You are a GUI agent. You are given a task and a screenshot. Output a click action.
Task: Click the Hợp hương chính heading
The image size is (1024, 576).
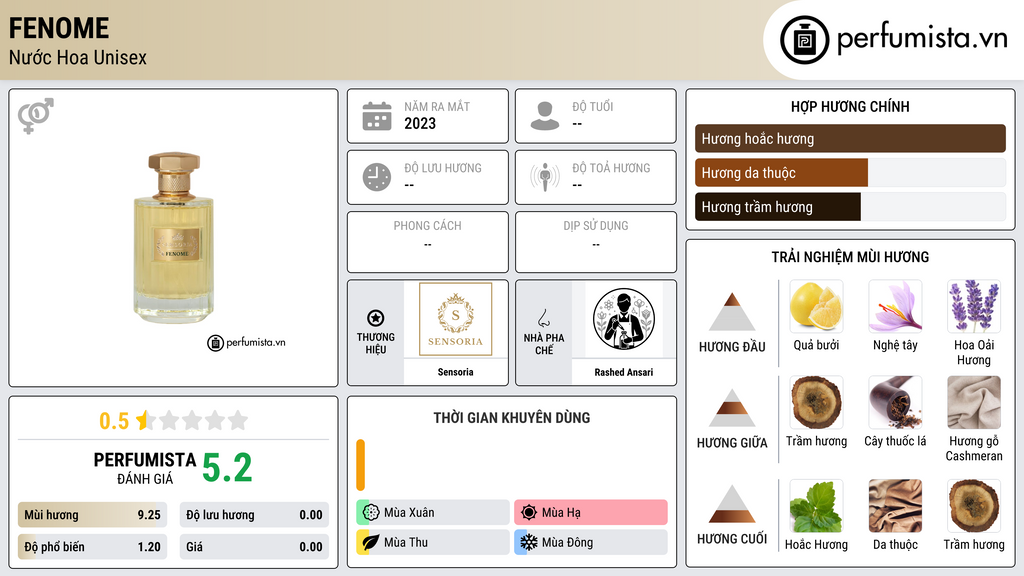[850, 106]
